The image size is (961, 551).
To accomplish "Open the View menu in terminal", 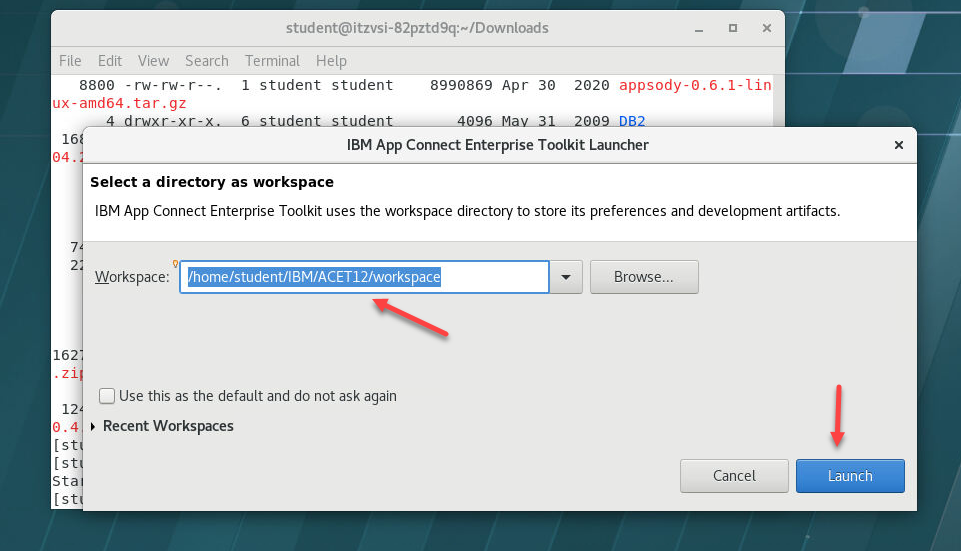I will tap(153, 61).
